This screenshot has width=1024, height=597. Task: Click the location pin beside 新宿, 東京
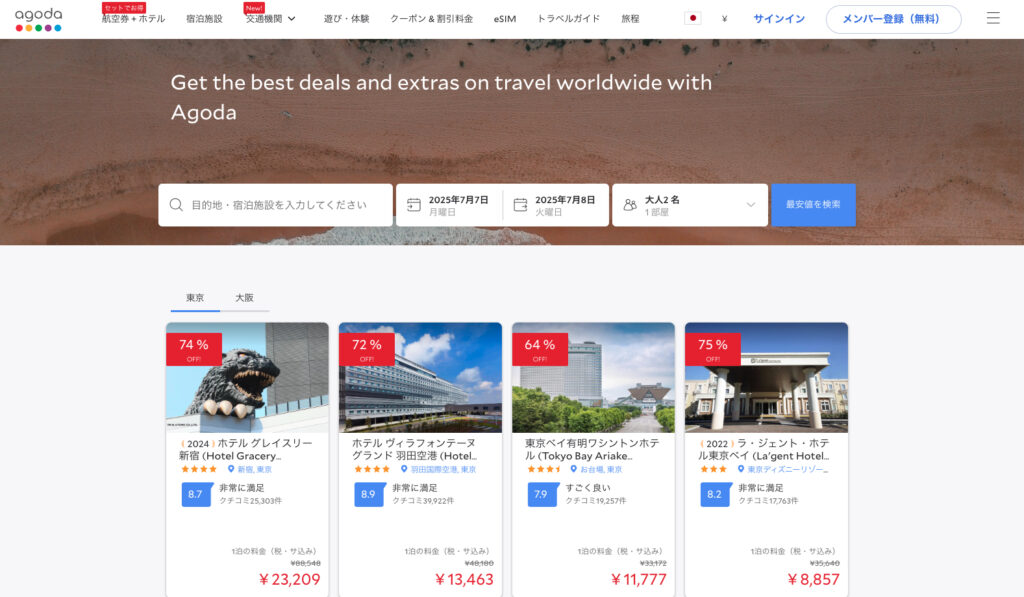[x=231, y=469]
